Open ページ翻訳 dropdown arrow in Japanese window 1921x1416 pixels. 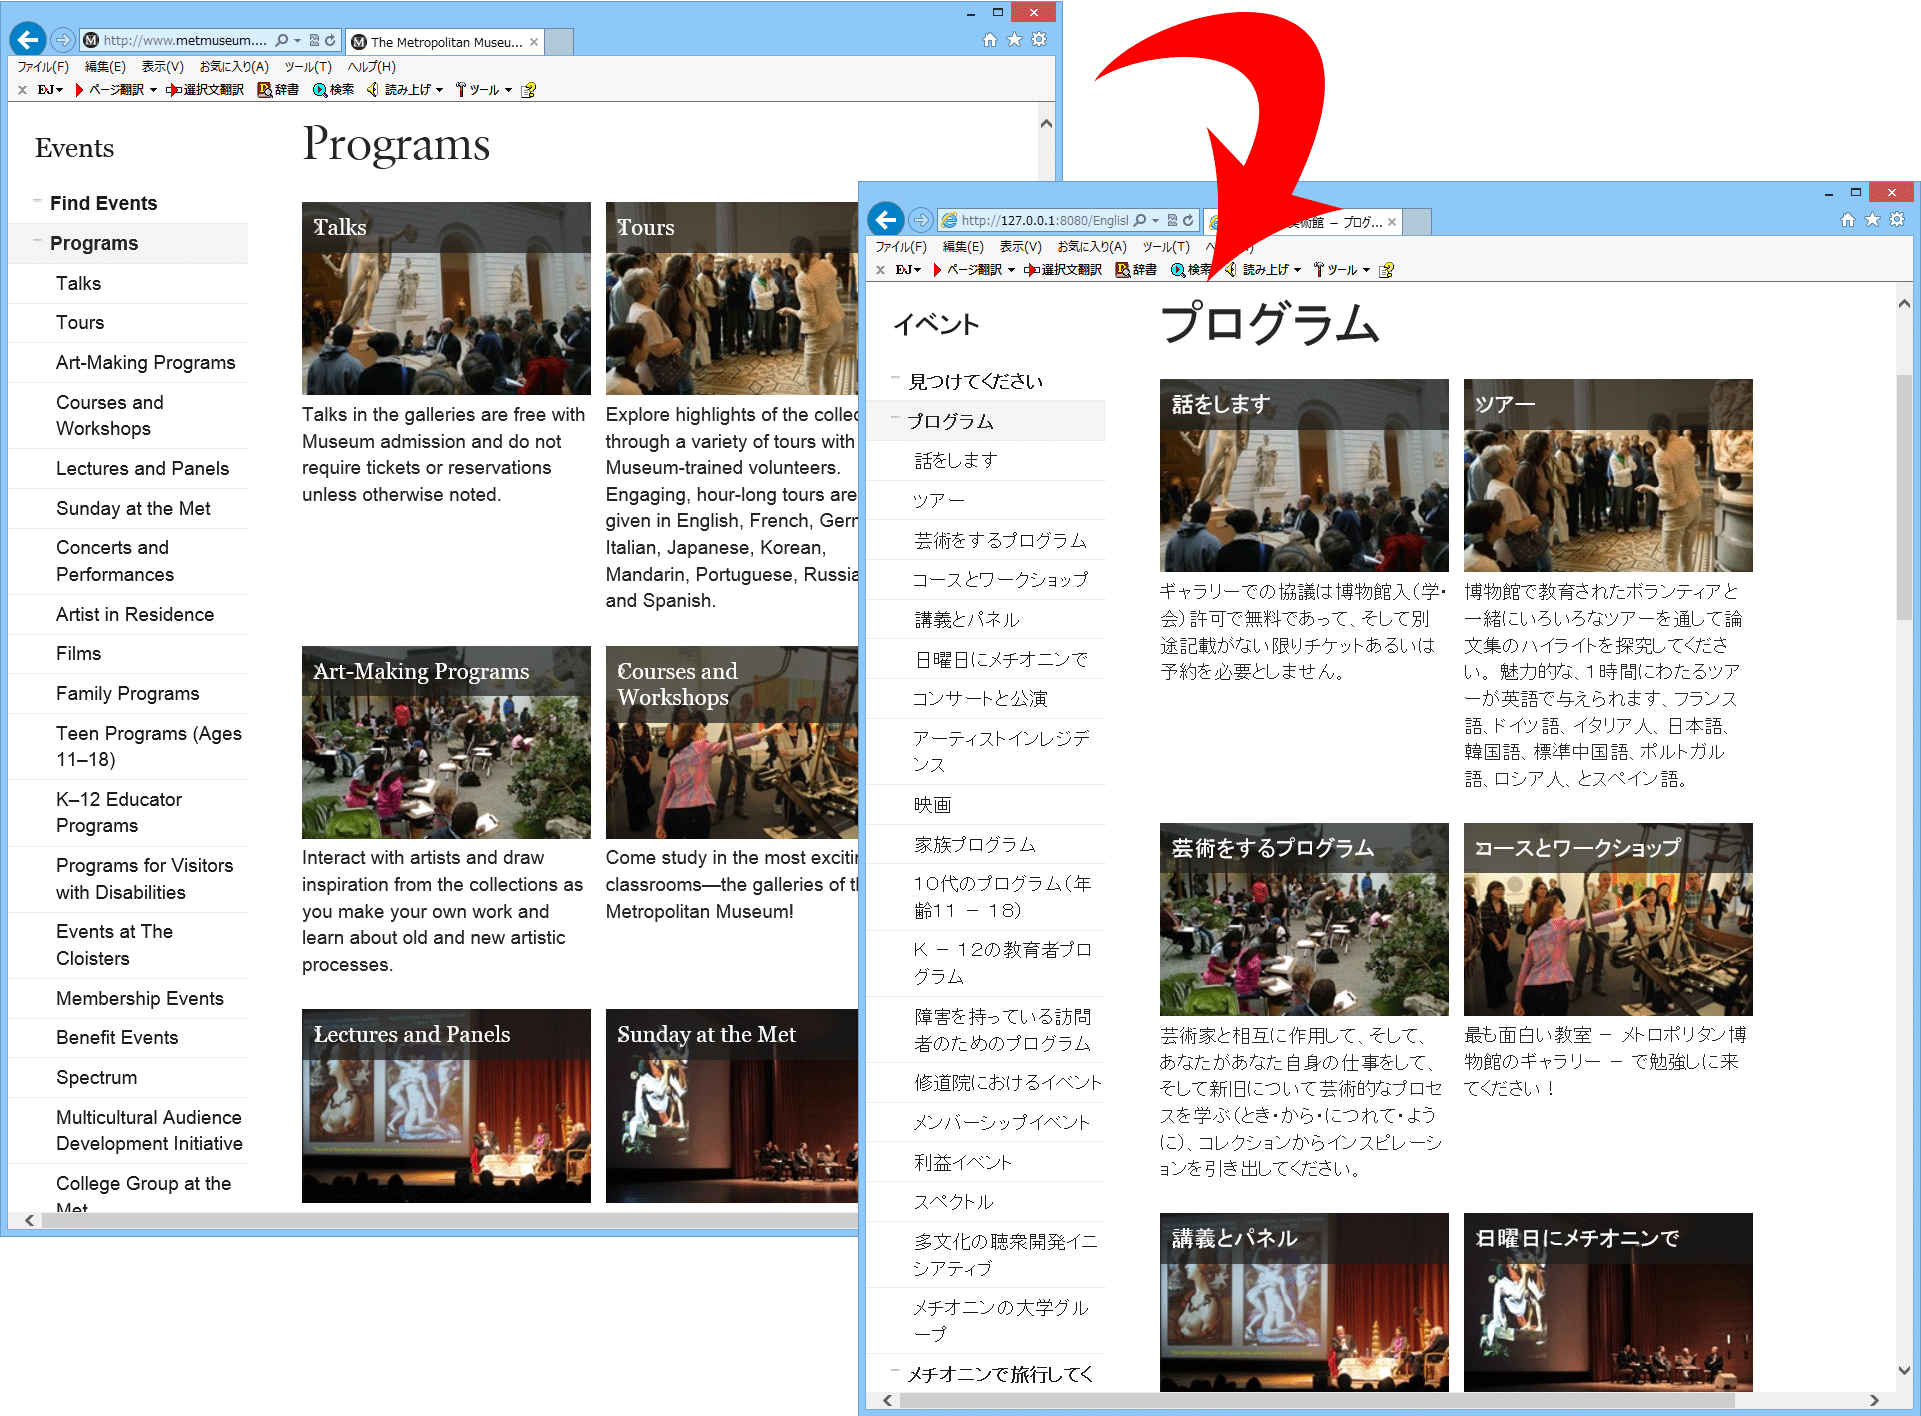point(1011,270)
